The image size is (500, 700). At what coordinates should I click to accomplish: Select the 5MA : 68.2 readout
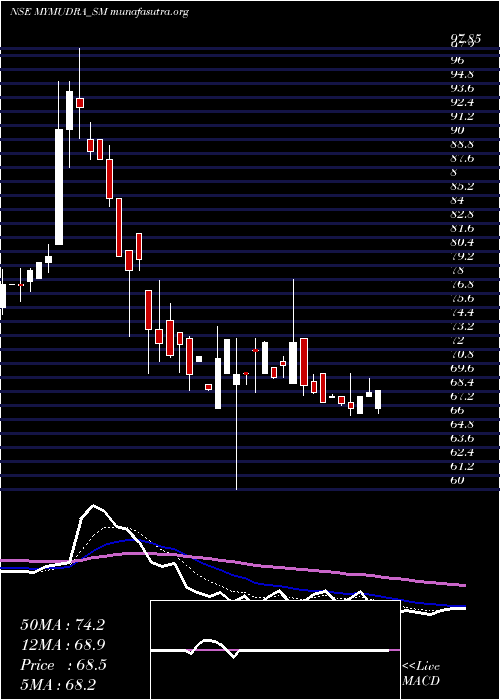pos(59,684)
